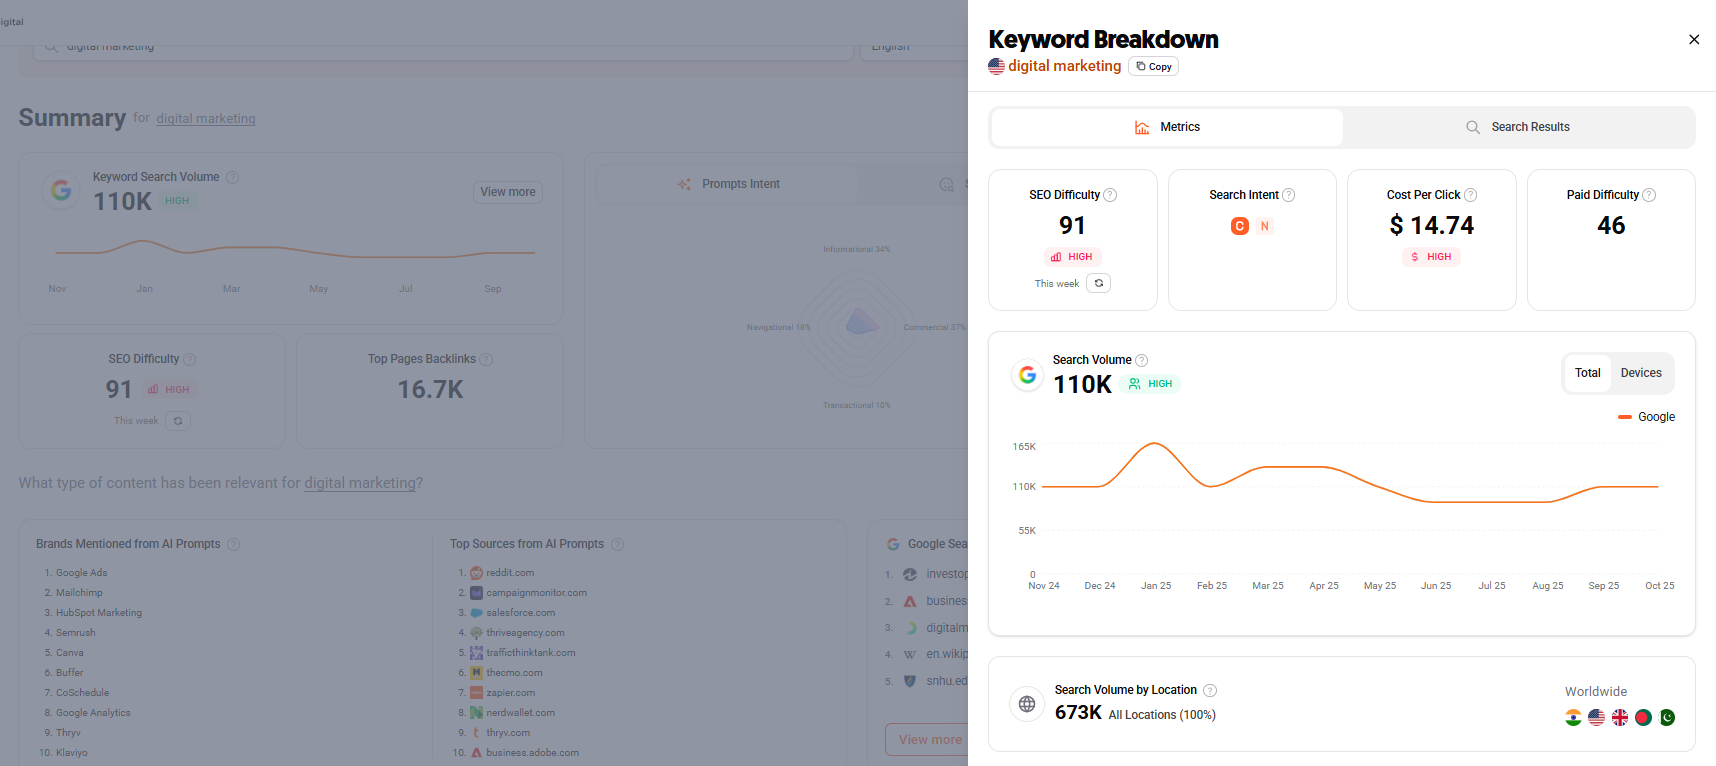1716x766 pixels.
Task: Click Search Intent help icon
Action: (1289, 195)
